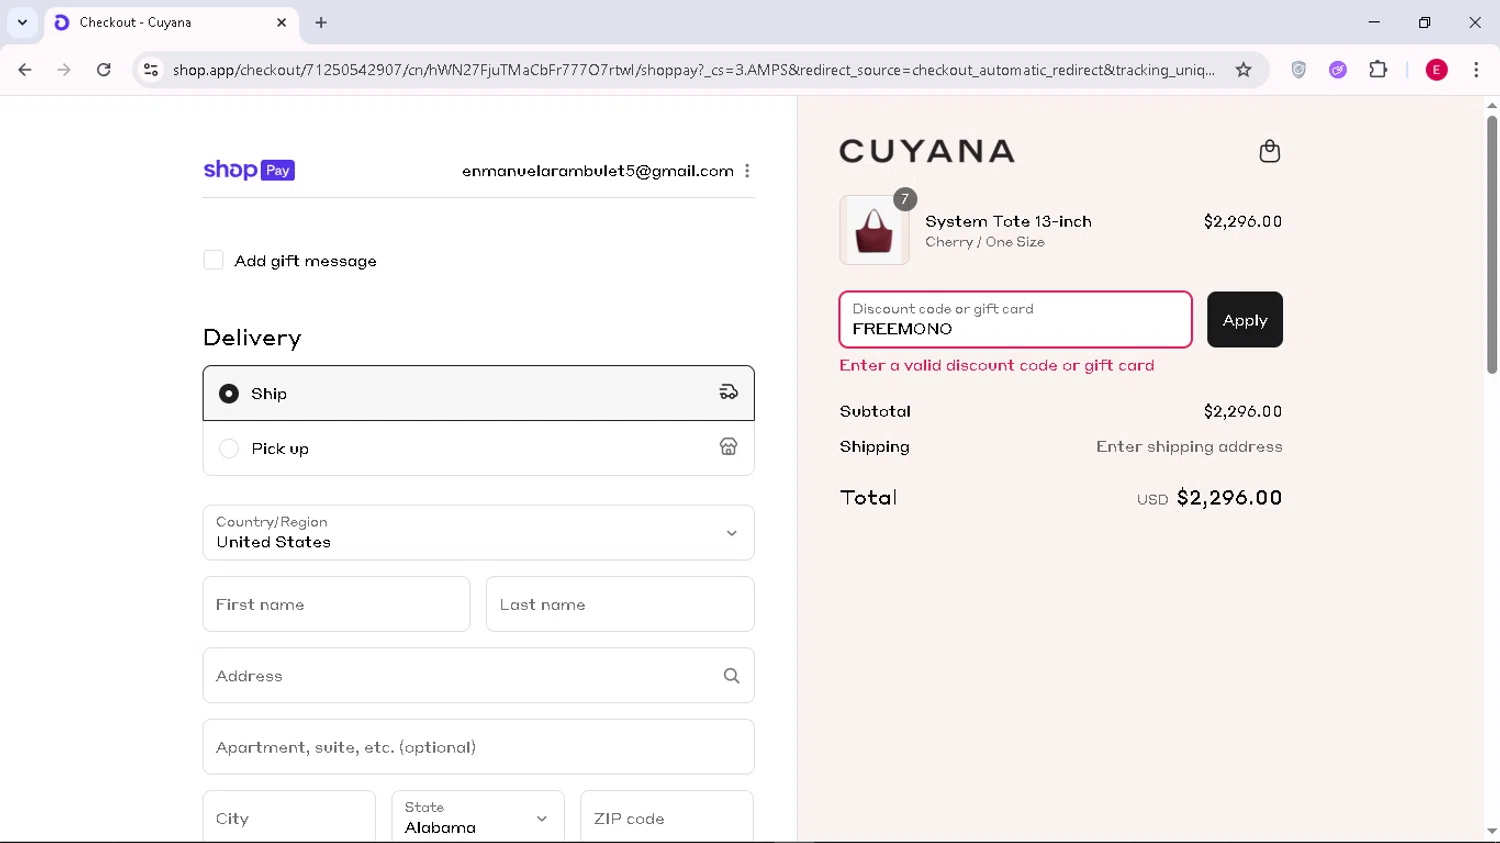
Task: Open the purple round extension icon
Action: pos(1338,70)
